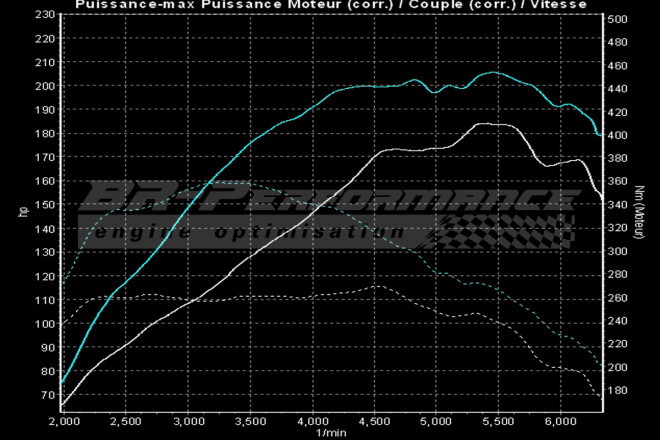Screen dimensions: 660x440
Task: Click the 500 value on right axis
Action: coord(619,19)
